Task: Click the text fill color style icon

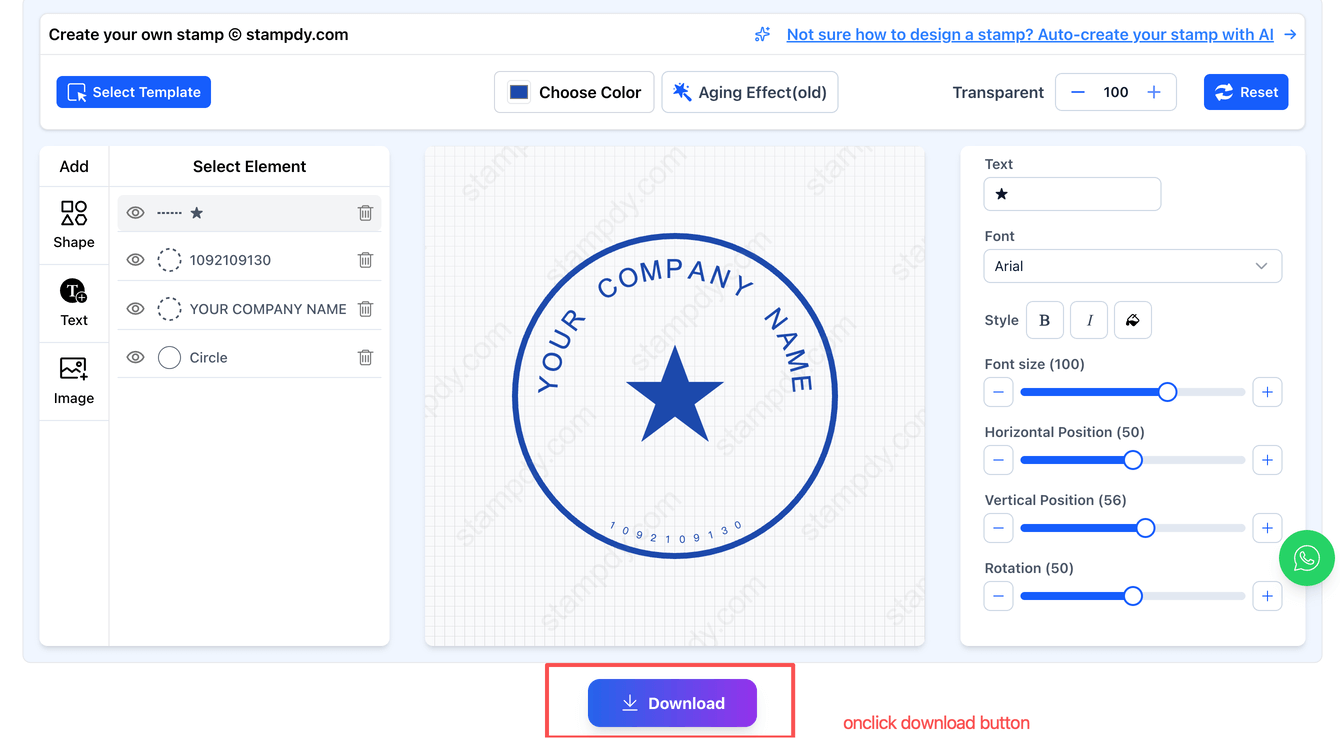Action: 1132,320
